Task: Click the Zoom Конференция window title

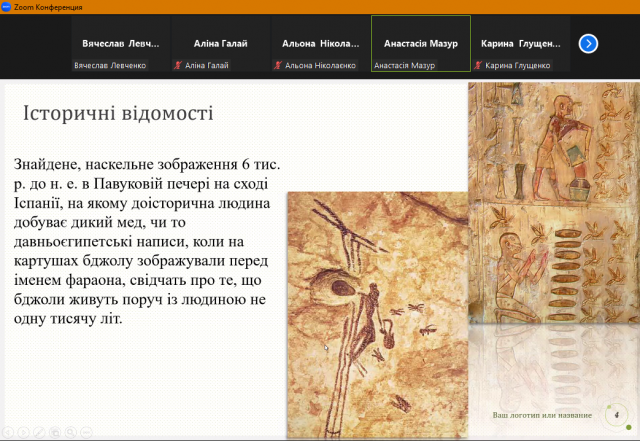Action: tap(48, 7)
